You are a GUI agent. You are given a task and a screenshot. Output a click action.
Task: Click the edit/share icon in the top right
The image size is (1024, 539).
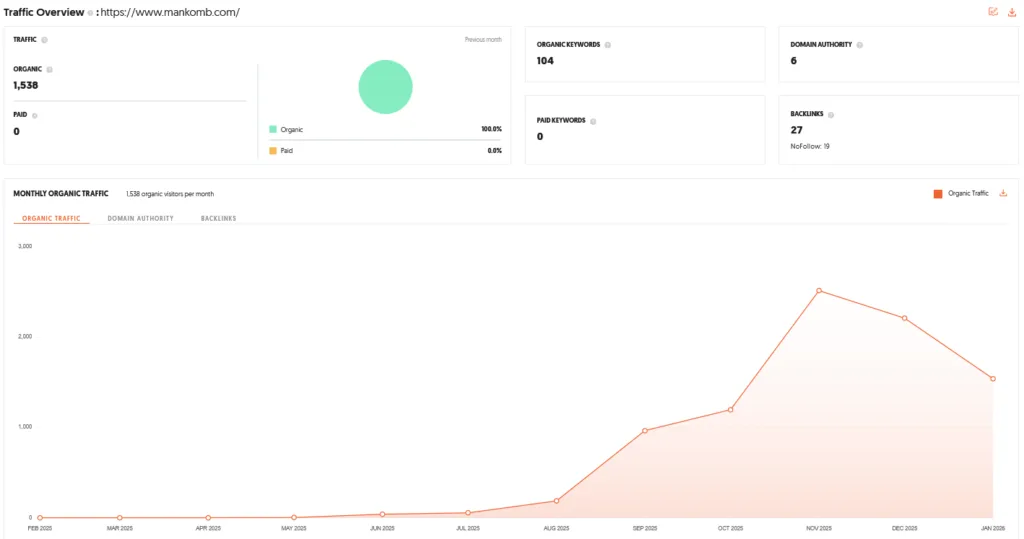[993, 12]
